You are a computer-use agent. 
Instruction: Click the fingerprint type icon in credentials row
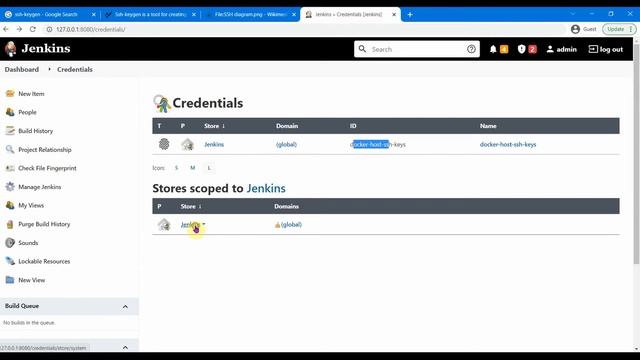[x=164, y=144]
